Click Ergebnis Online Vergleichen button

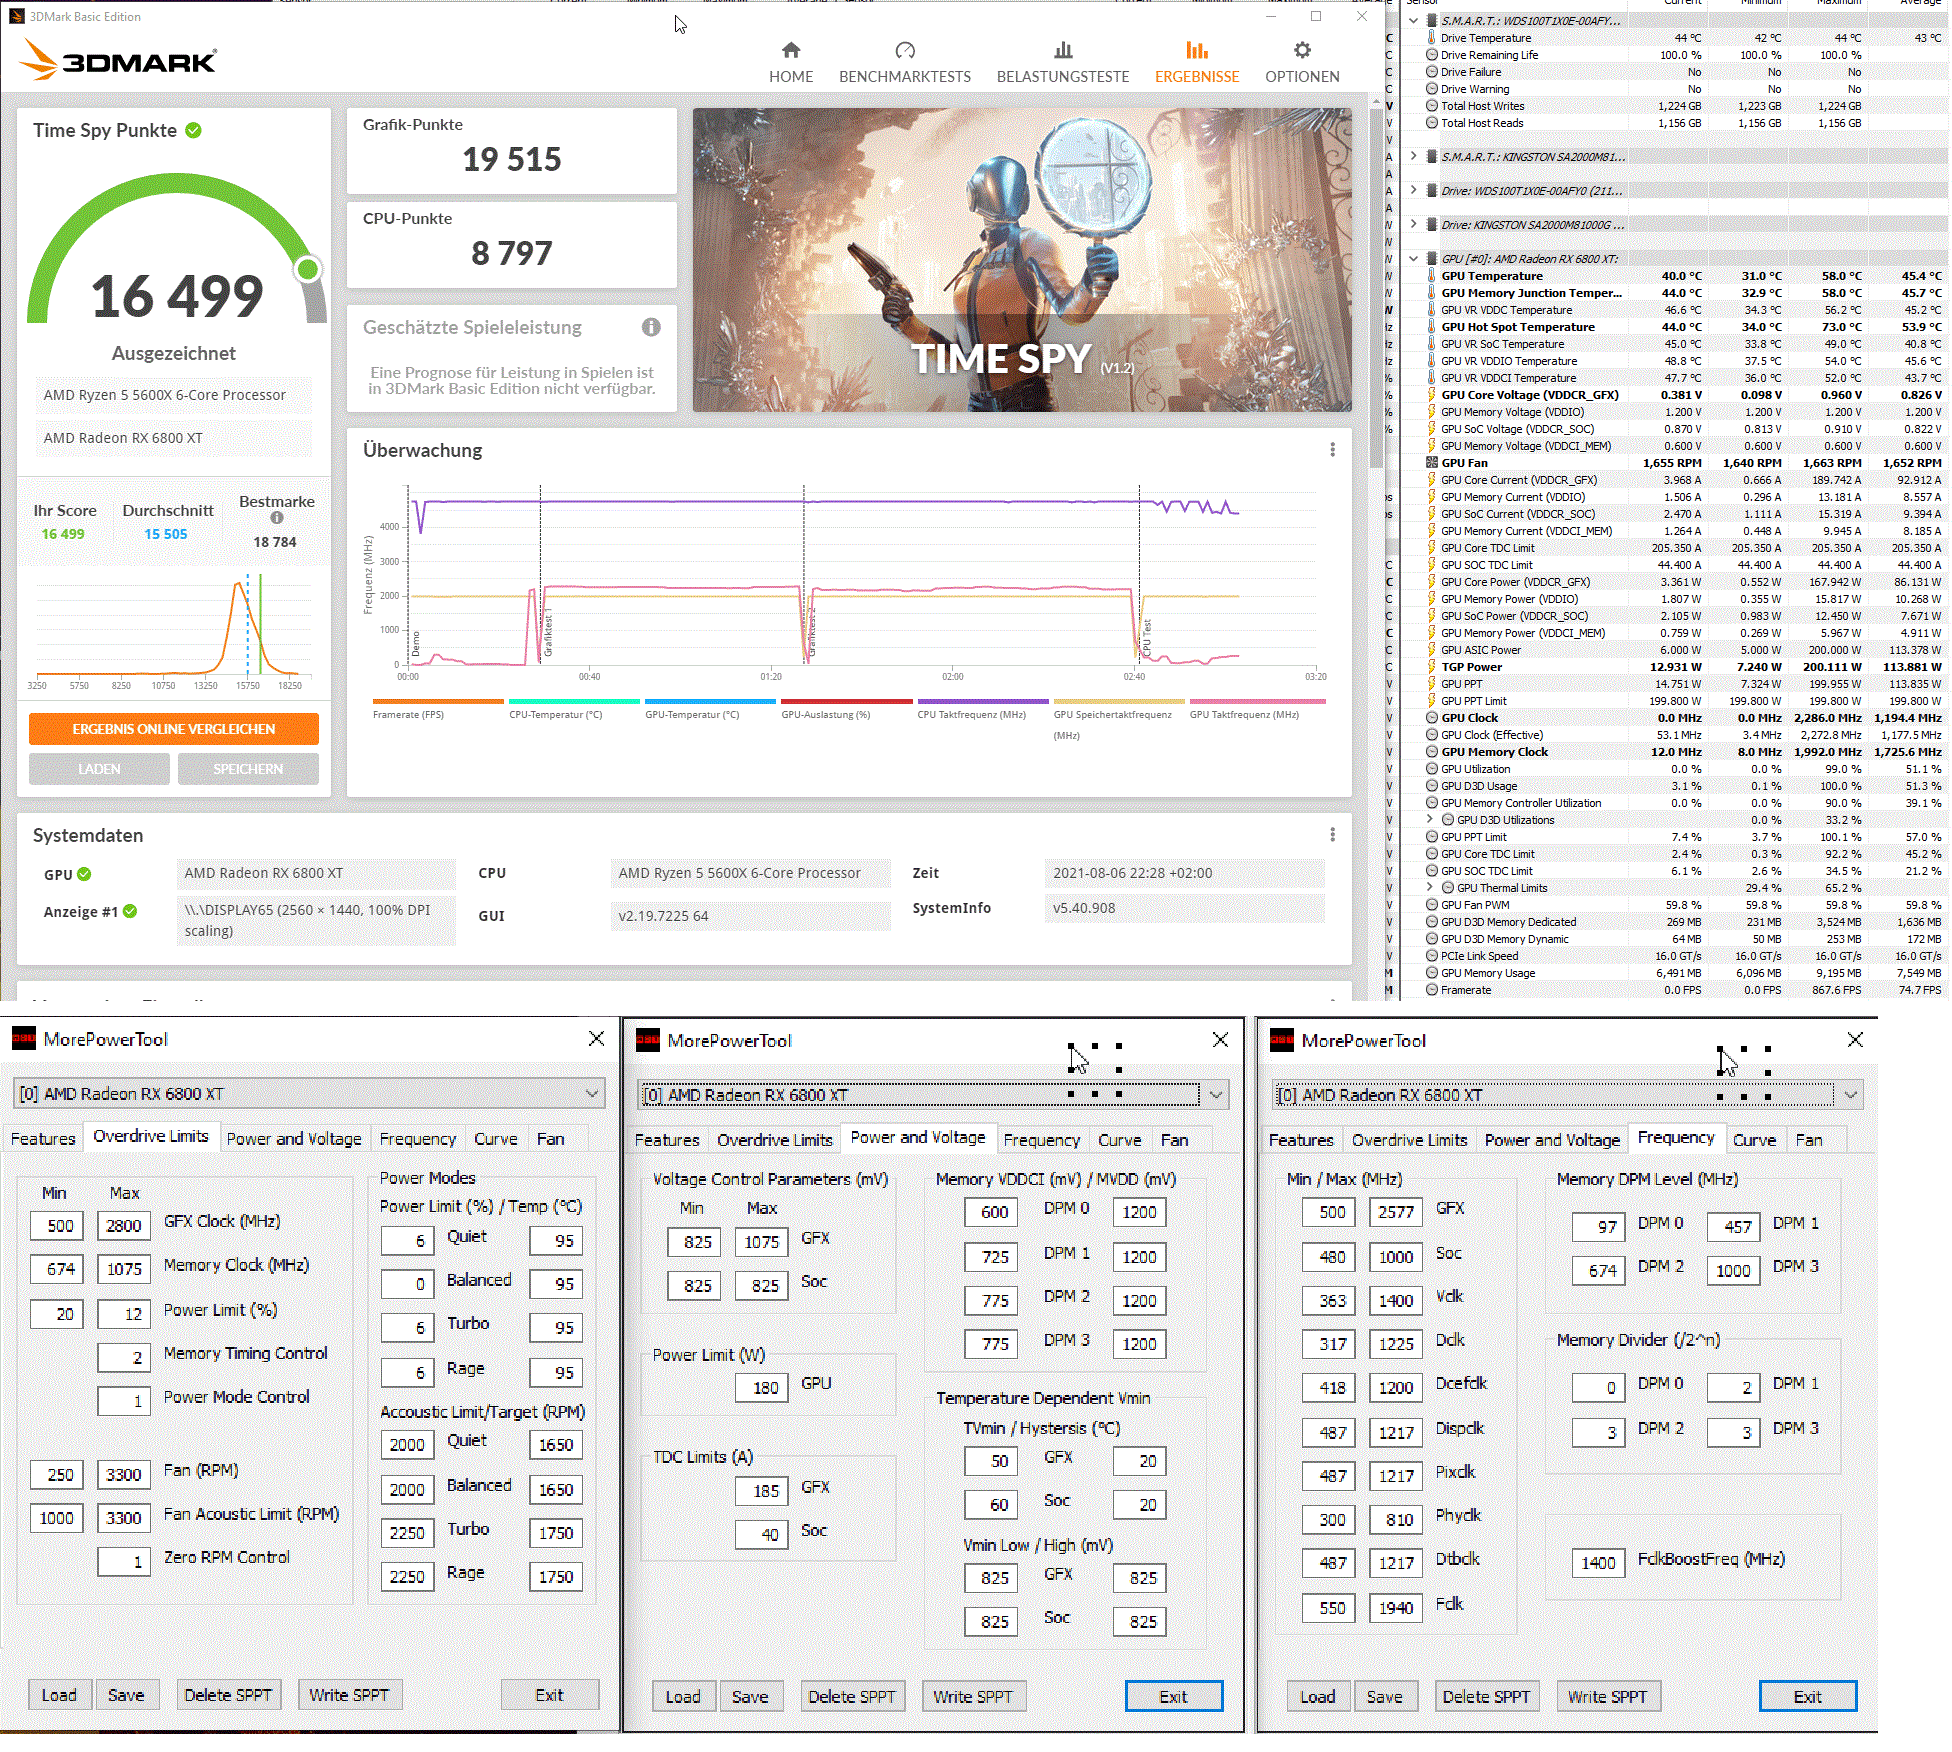point(174,729)
